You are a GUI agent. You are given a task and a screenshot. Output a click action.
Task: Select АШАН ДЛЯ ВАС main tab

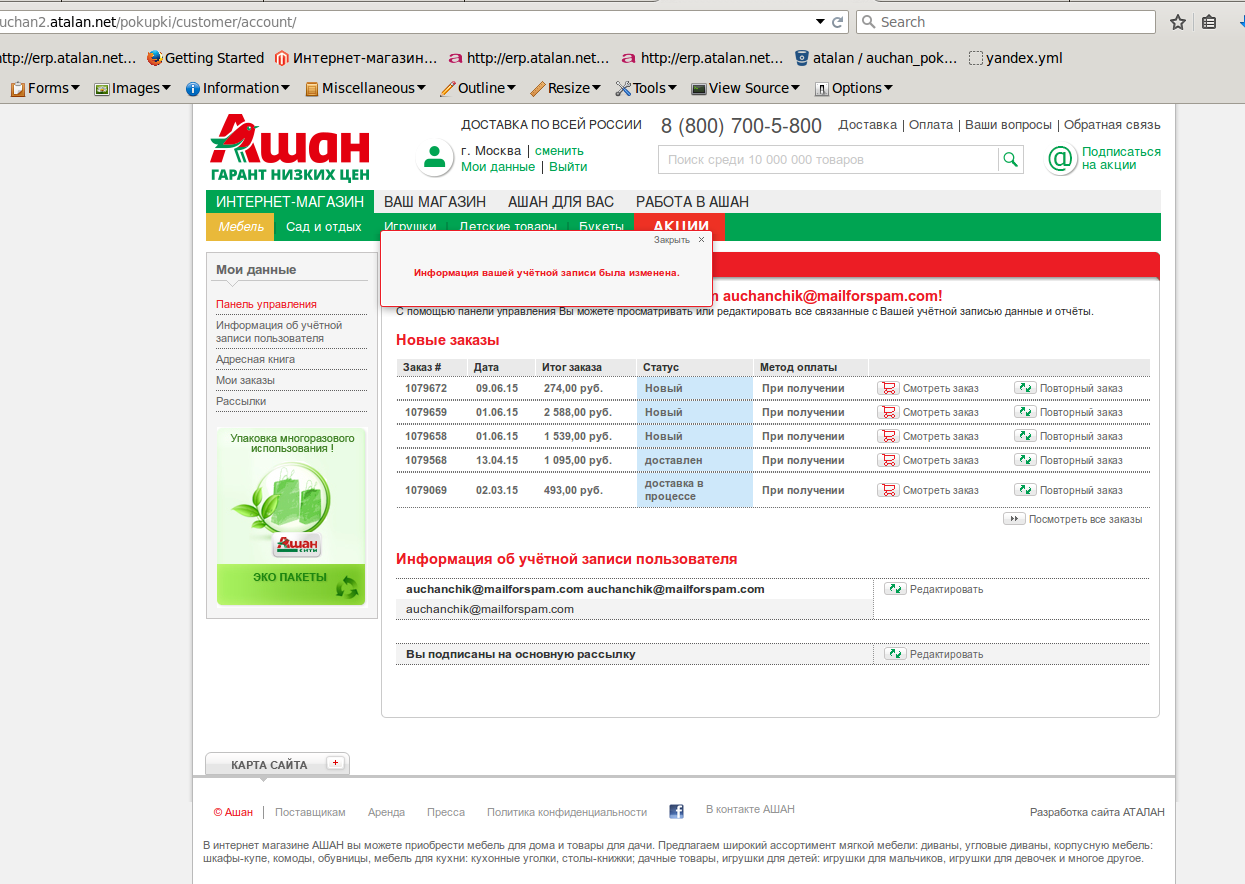coord(561,202)
